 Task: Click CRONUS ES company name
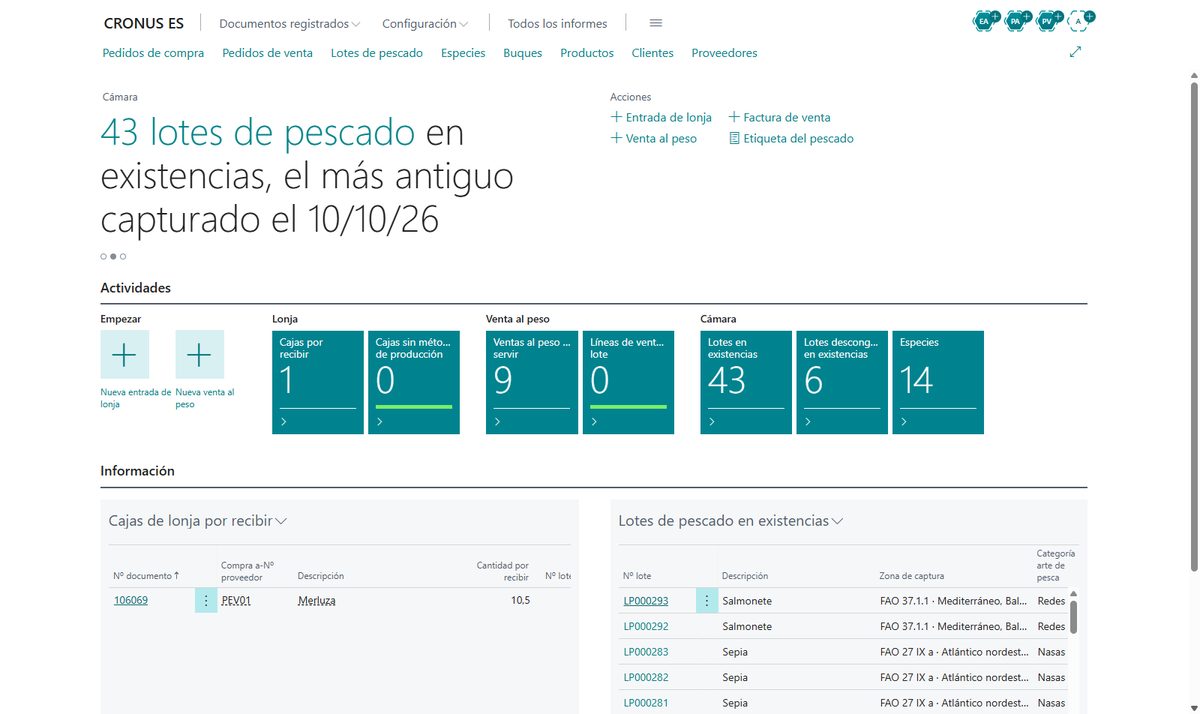[144, 23]
